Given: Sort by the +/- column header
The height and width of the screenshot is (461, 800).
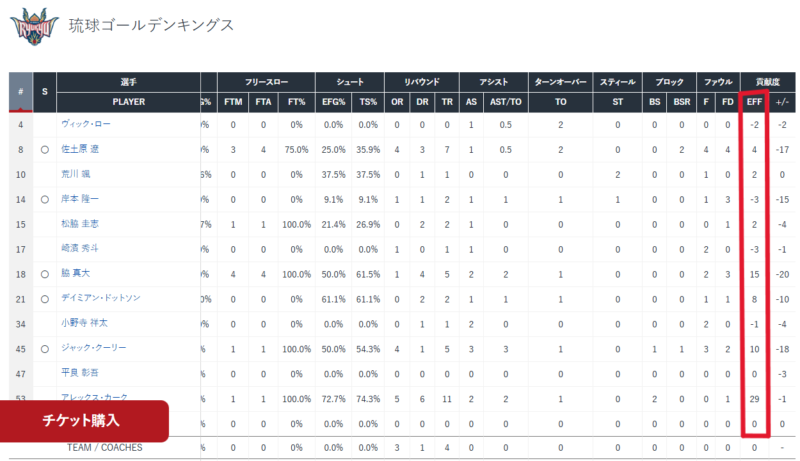Looking at the screenshot, I should coord(783,102).
